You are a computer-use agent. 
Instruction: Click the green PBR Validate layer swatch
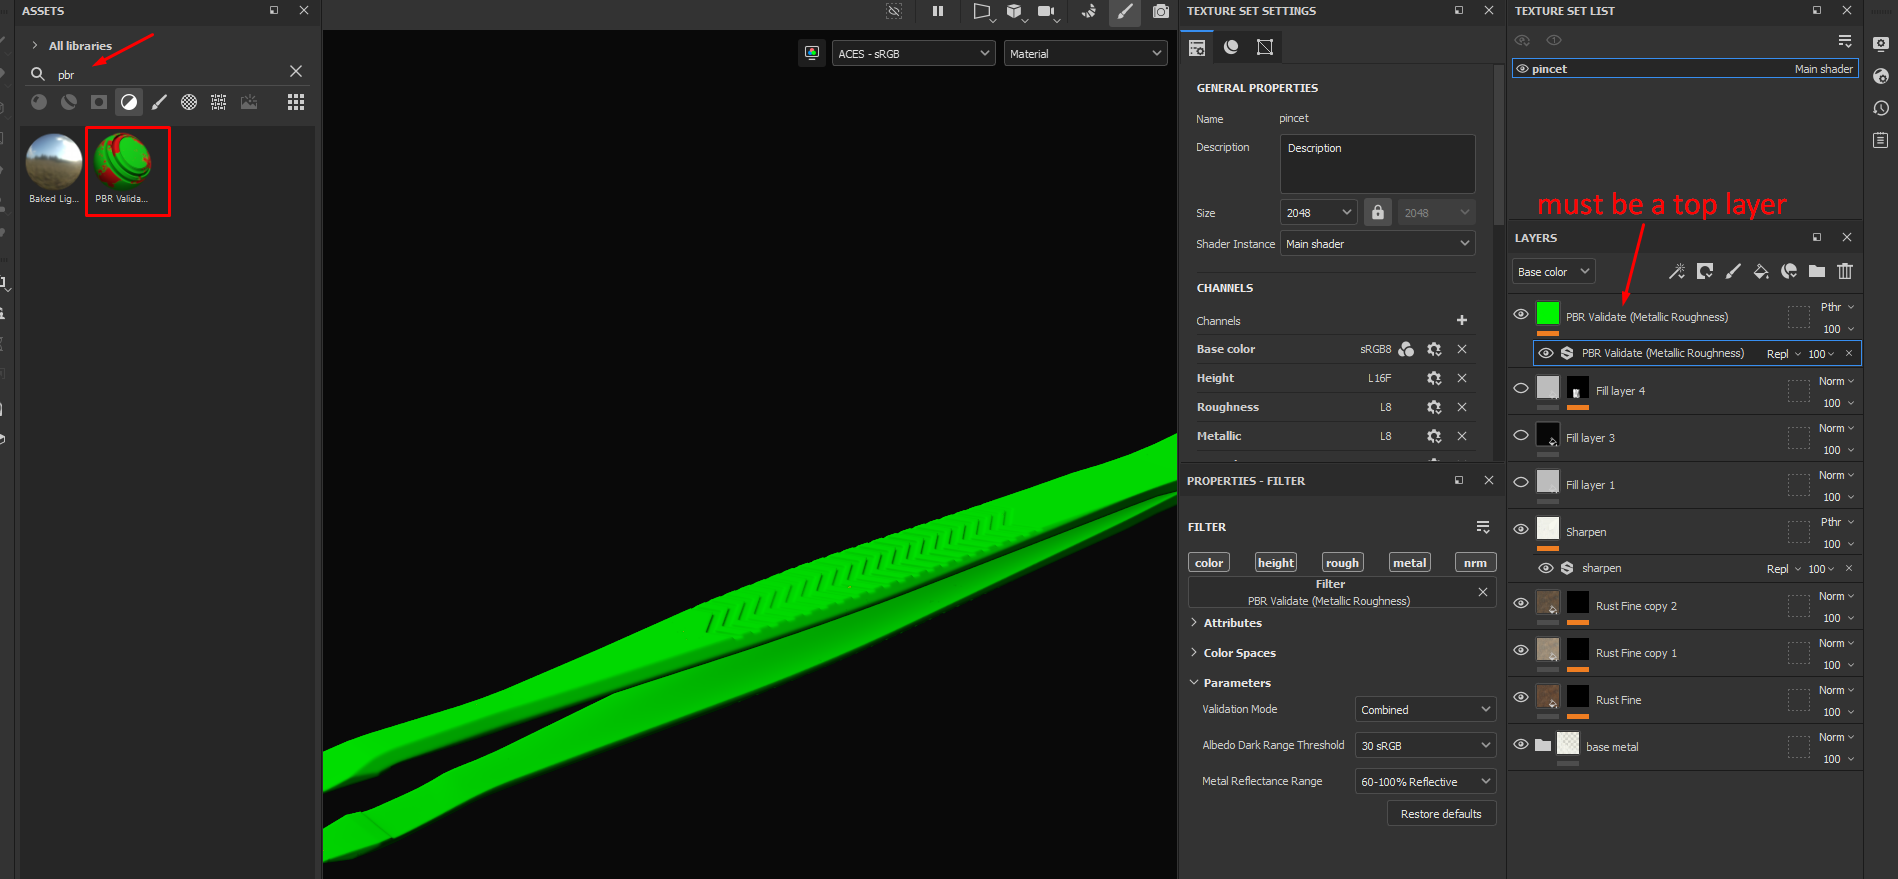pyautogui.click(x=1548, y=314)
